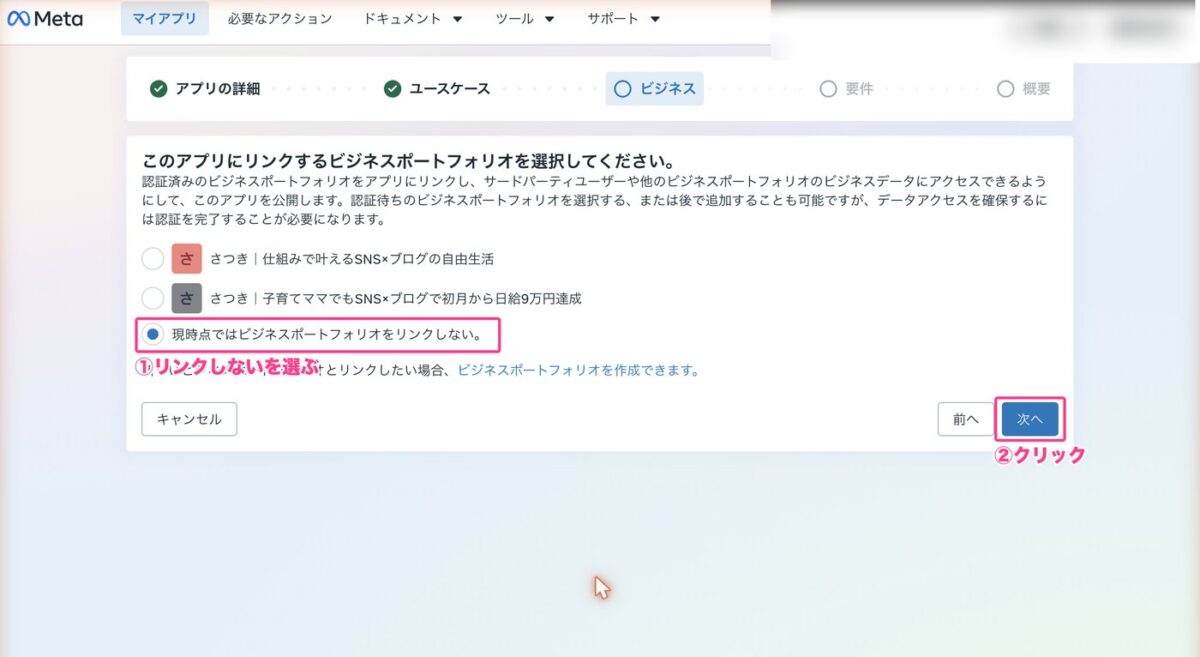
Task: Select the アプリの詳細 step
Action: tap(205, 89)
